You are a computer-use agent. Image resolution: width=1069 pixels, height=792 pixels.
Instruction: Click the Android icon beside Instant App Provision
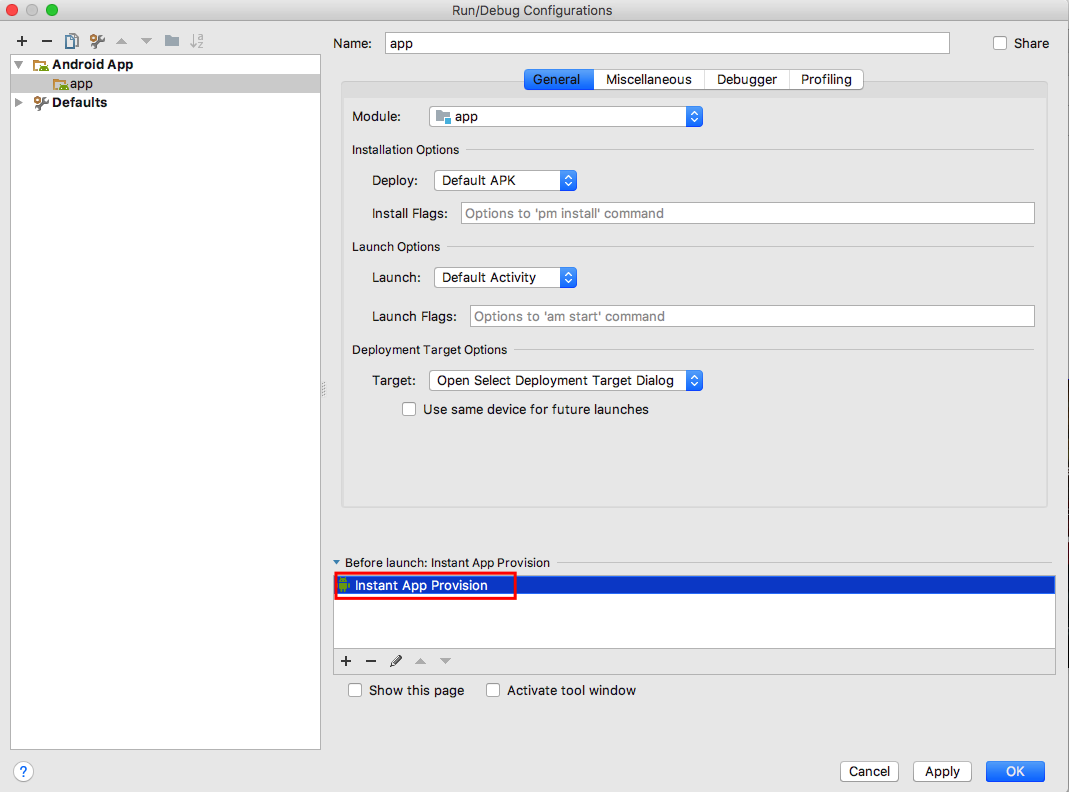tap(344, 585)
